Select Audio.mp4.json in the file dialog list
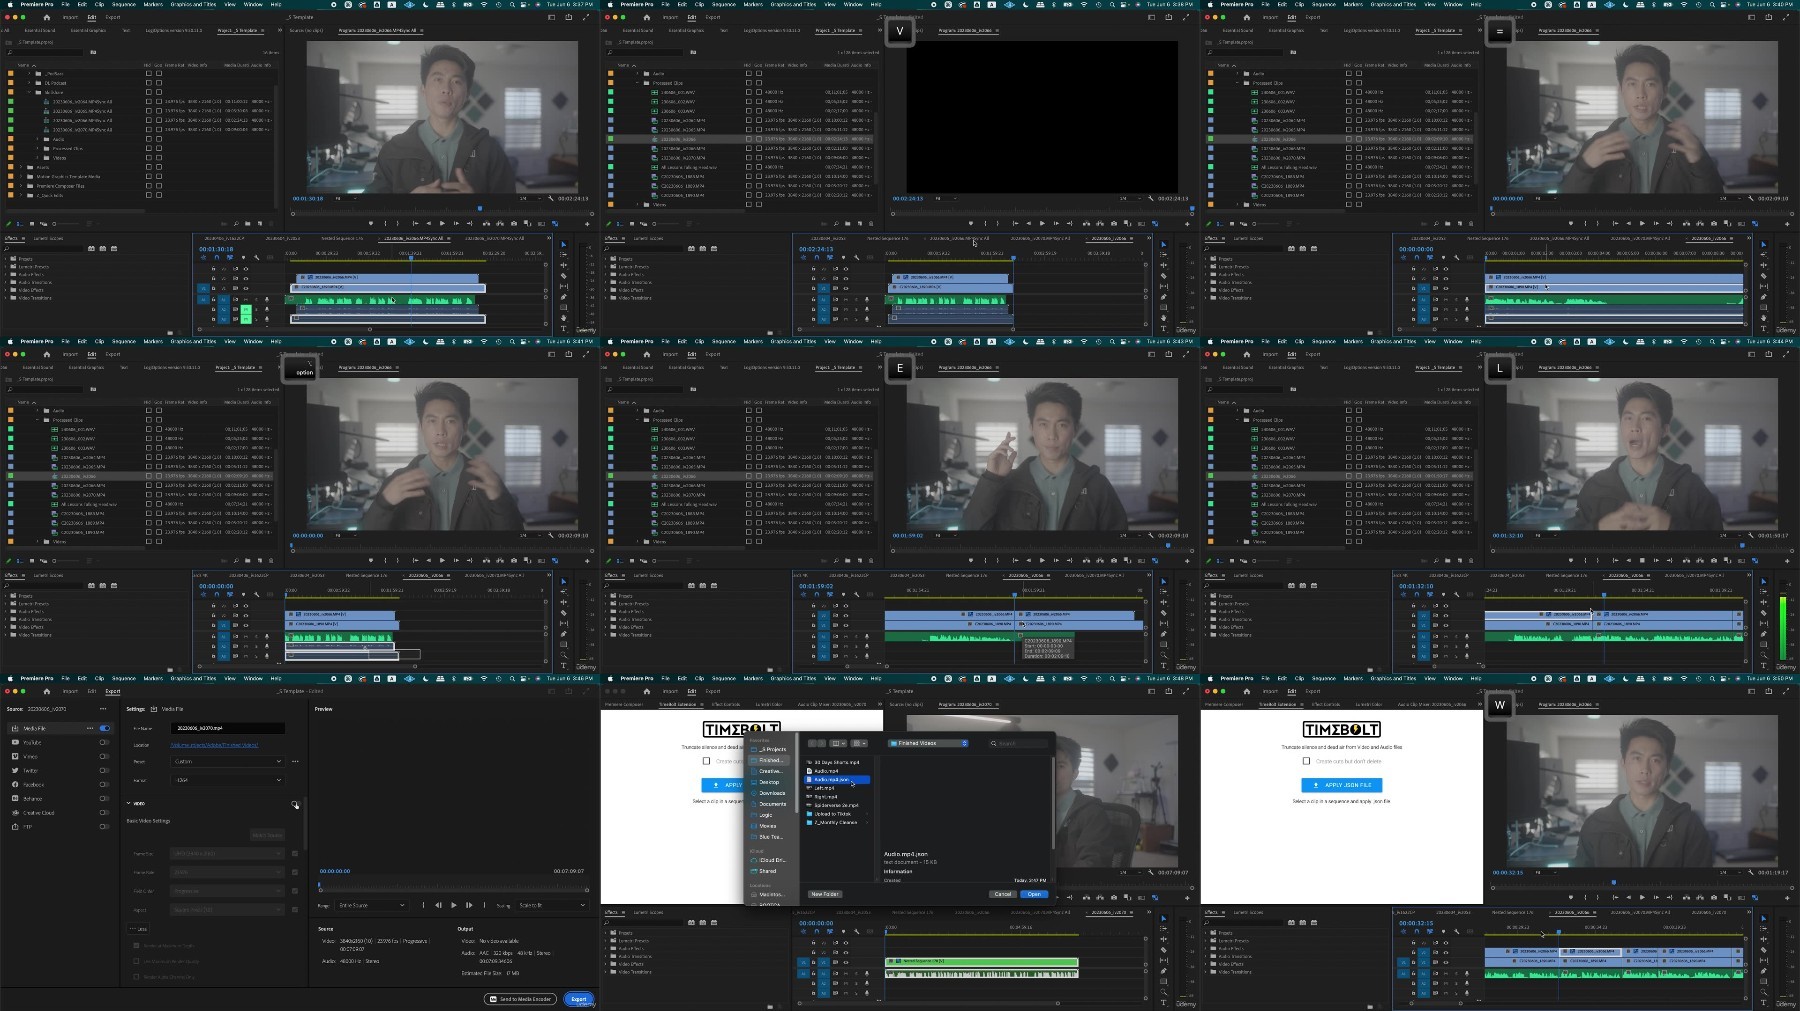 [837, 779]
